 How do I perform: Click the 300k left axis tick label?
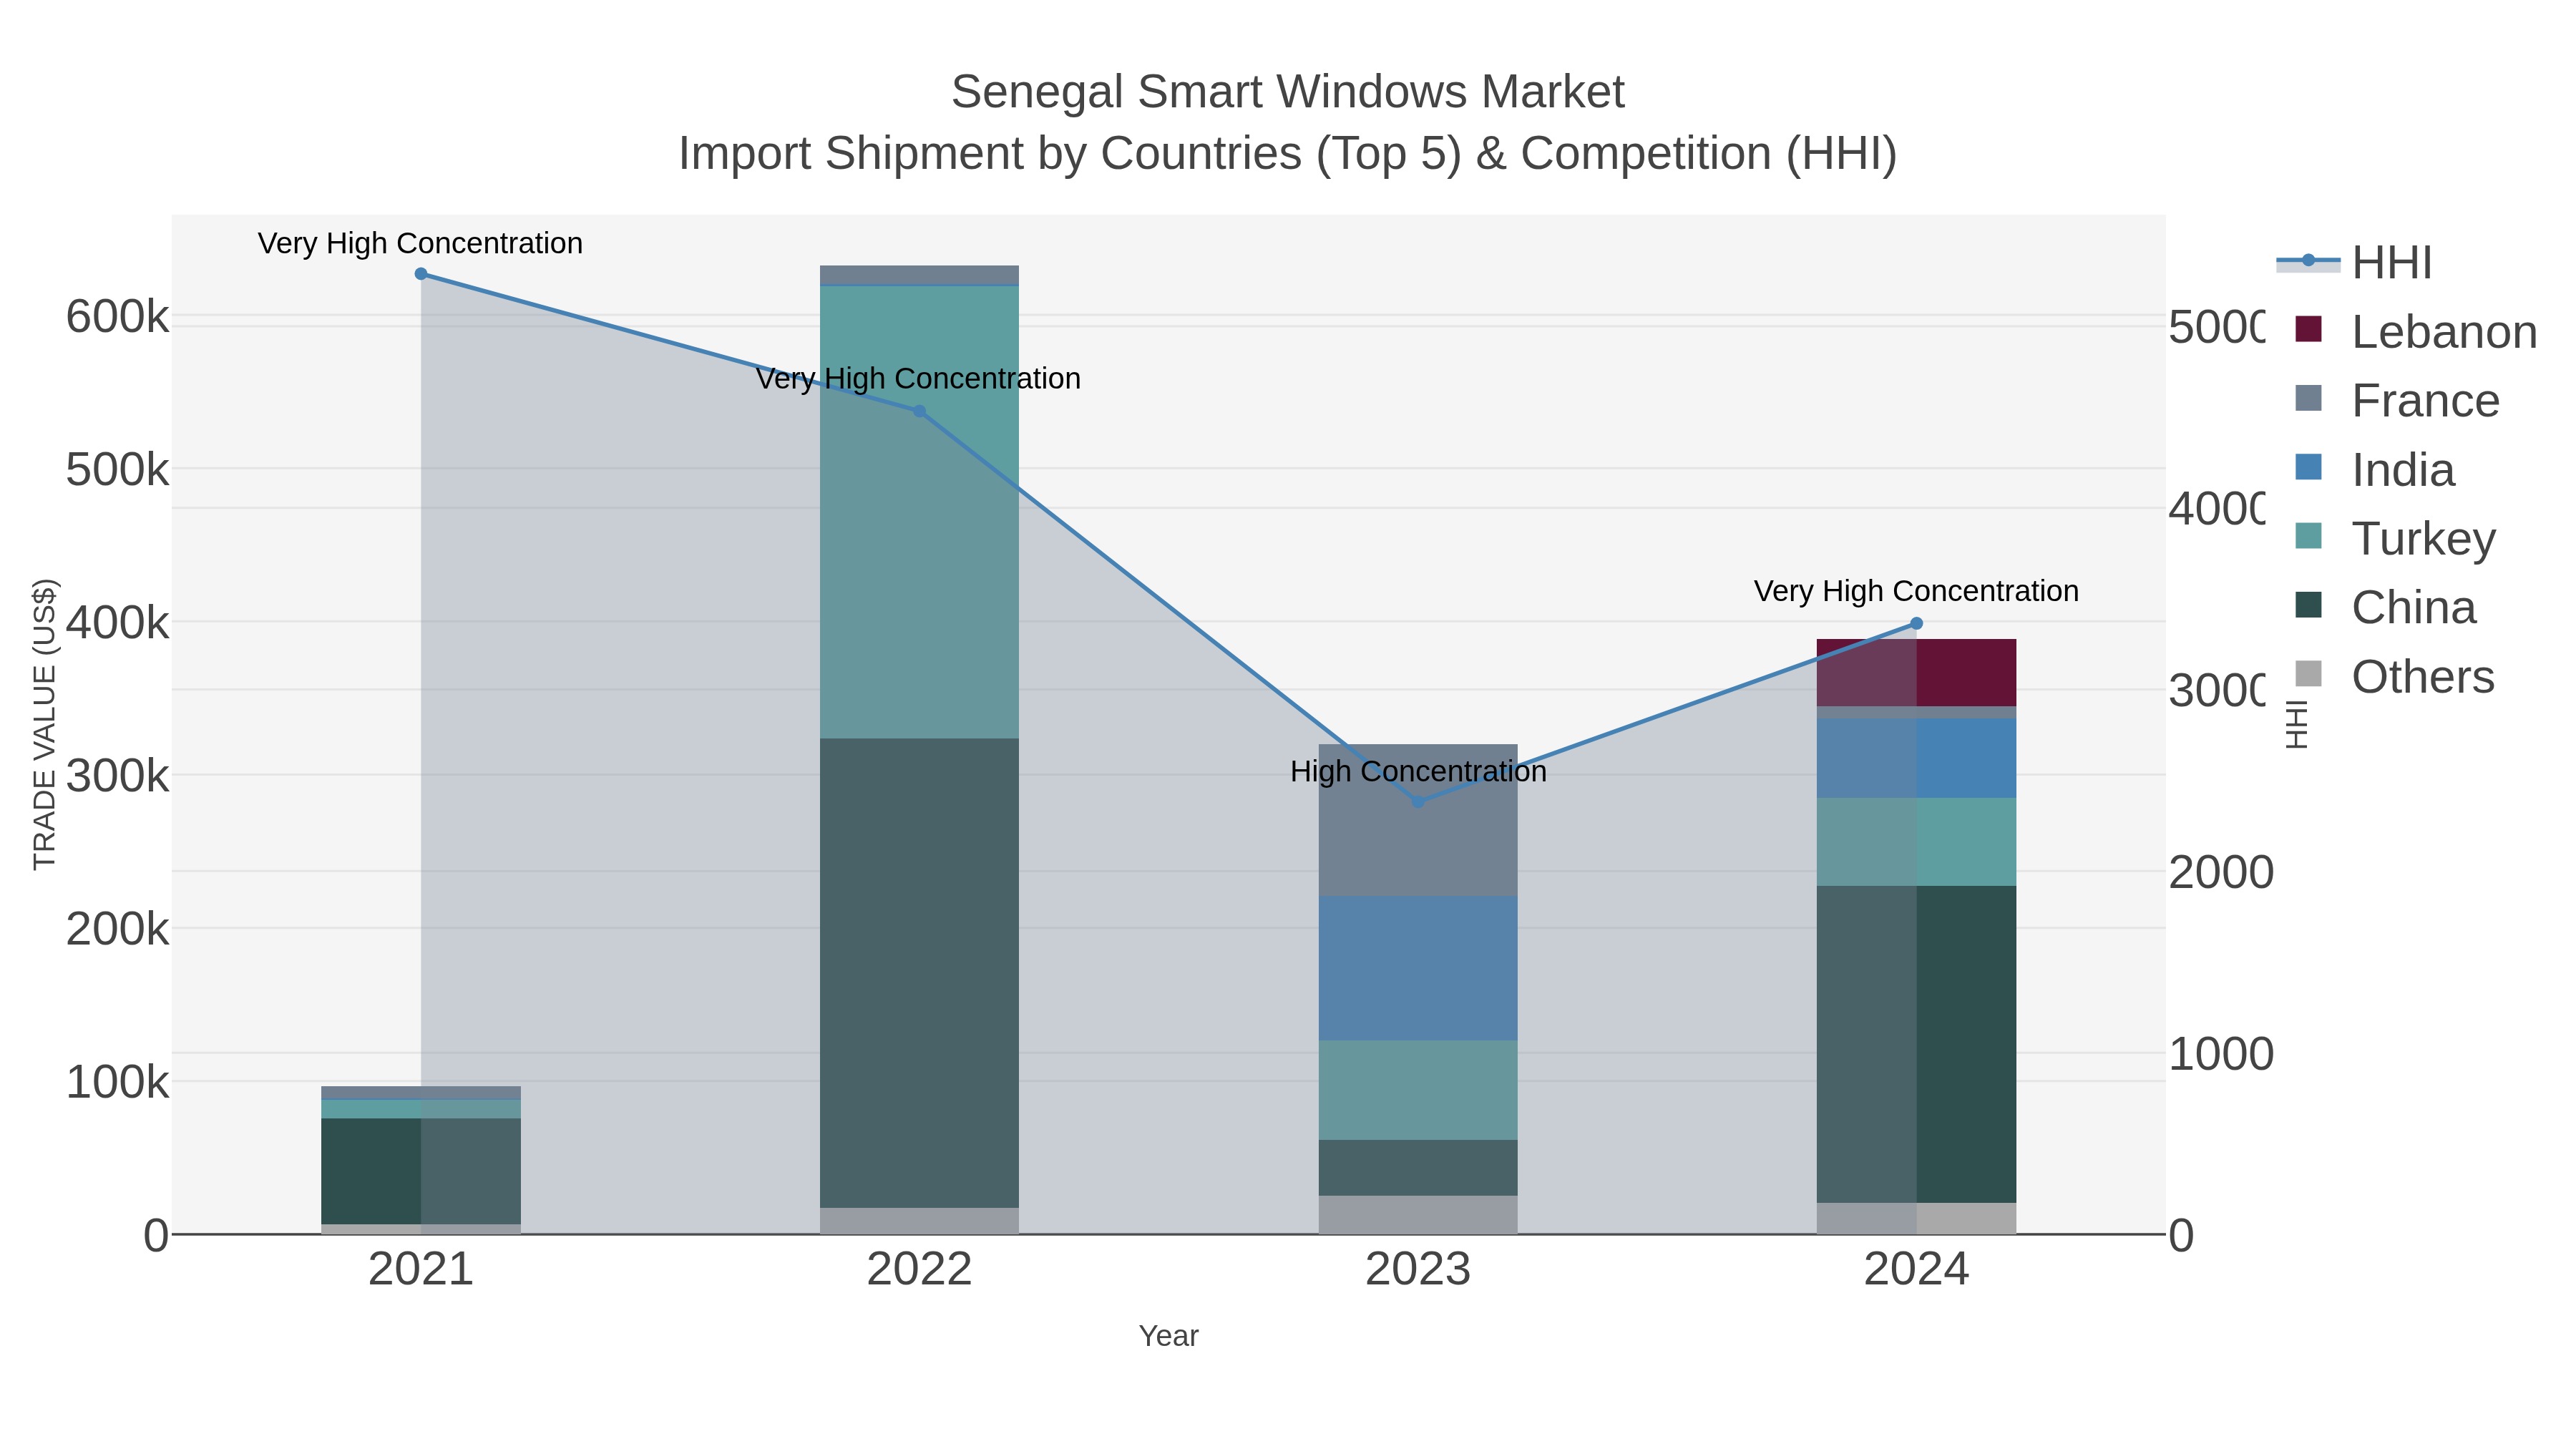[x=118, y=776]
